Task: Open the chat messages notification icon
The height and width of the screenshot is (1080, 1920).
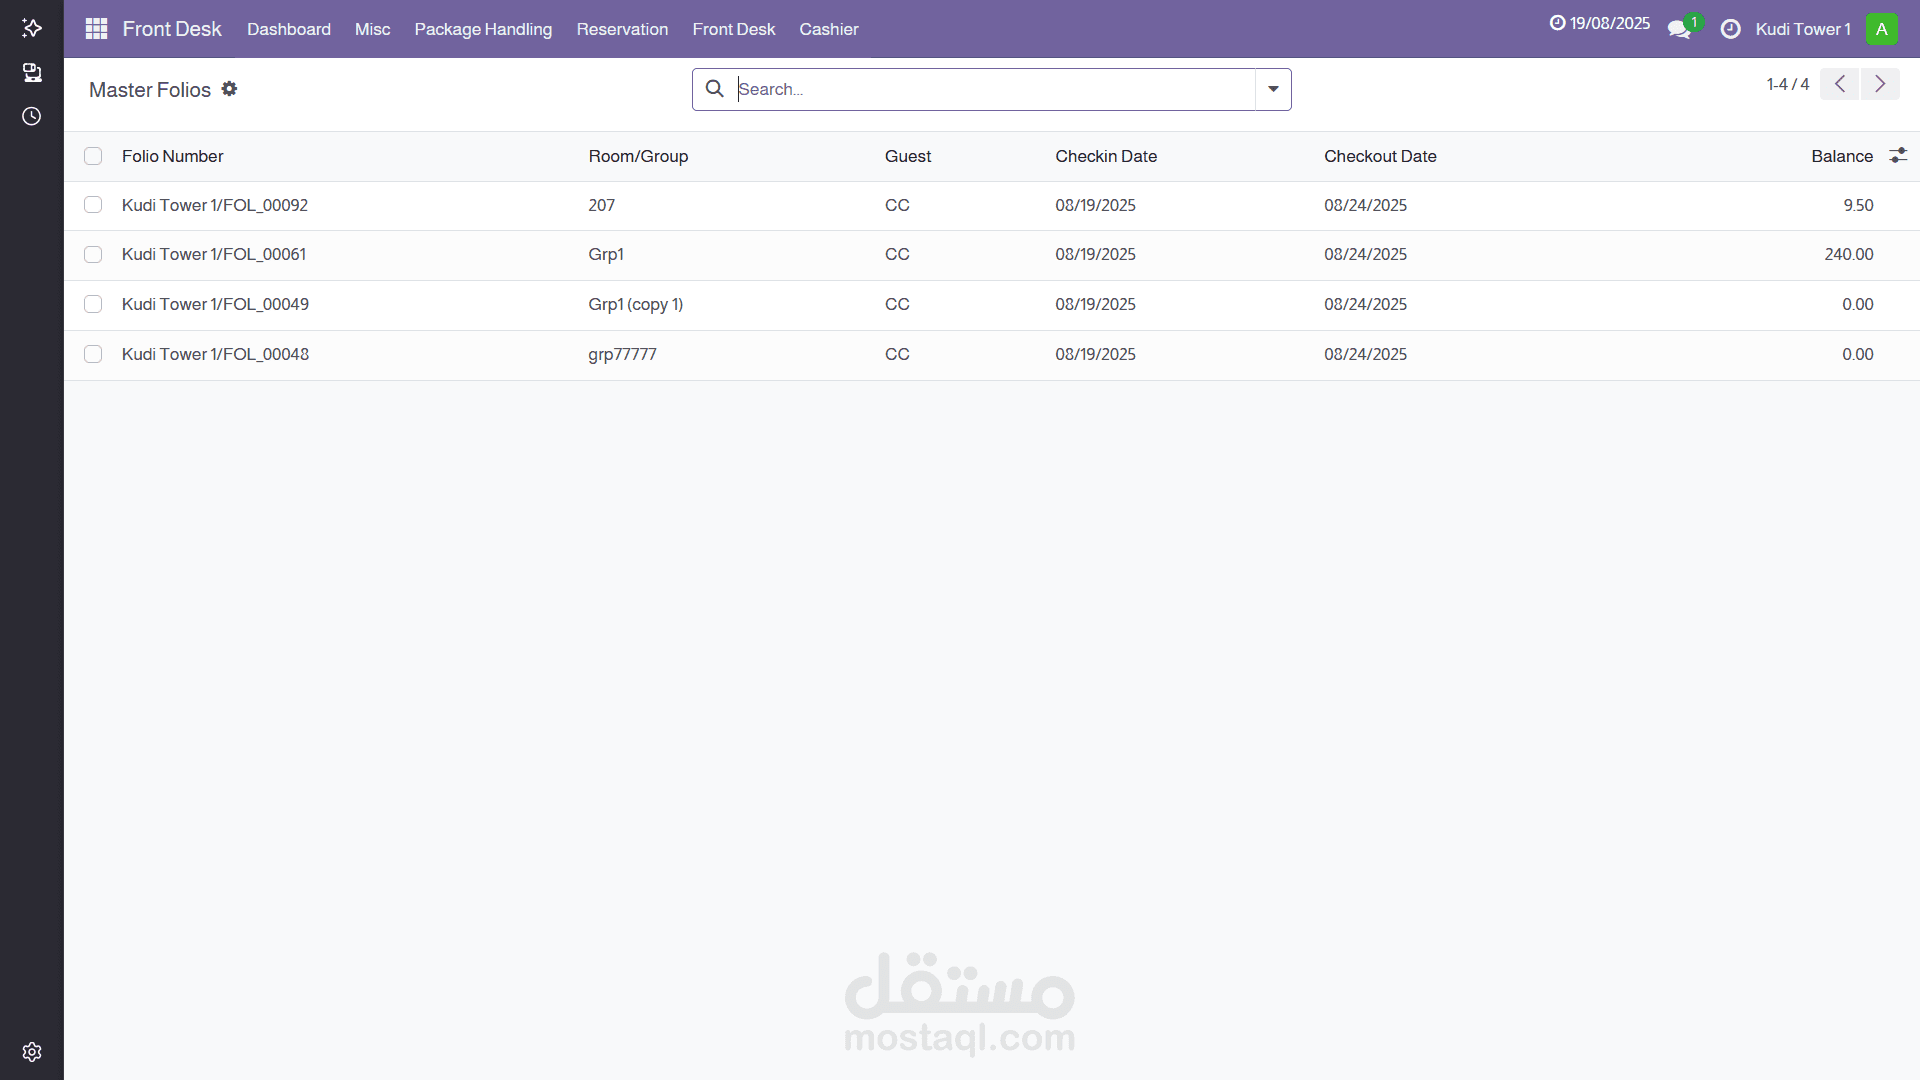Action: (1679, 30)
